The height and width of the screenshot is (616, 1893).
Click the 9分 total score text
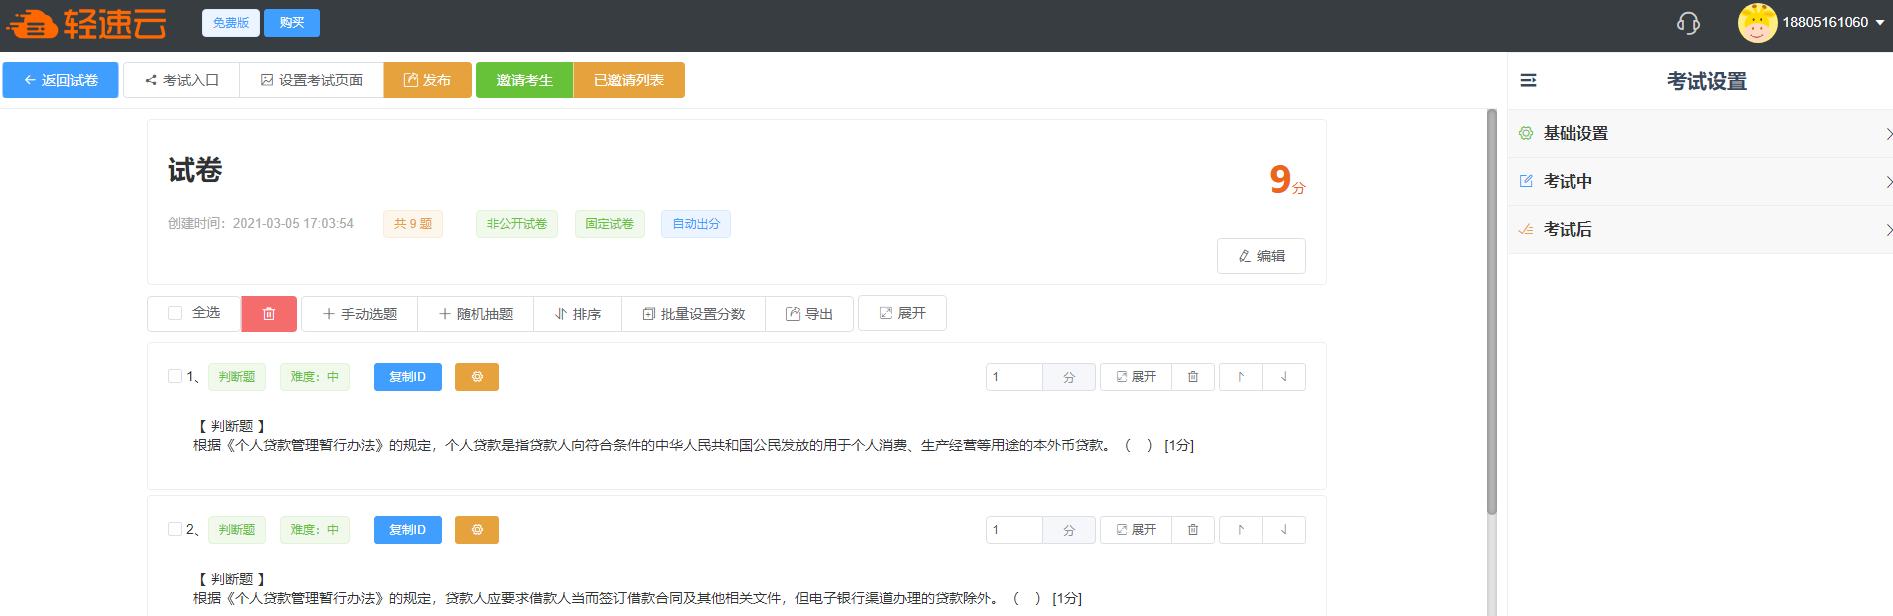point(1287,180)
